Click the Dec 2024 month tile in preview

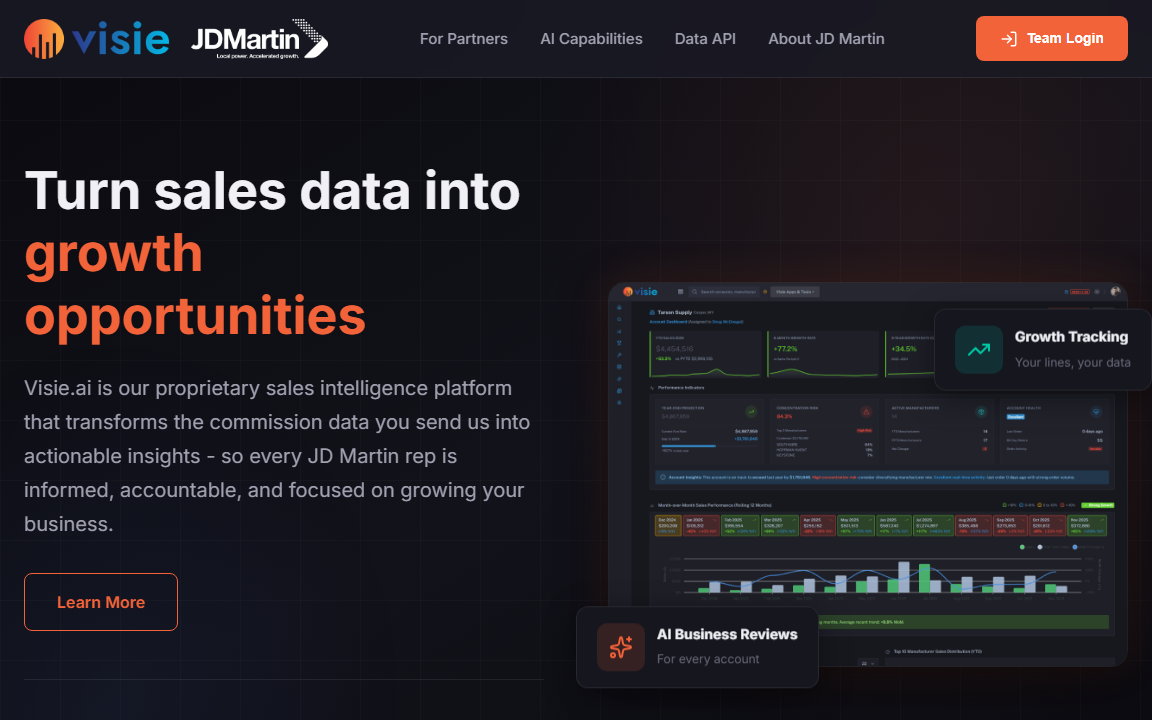pos(668,525)
